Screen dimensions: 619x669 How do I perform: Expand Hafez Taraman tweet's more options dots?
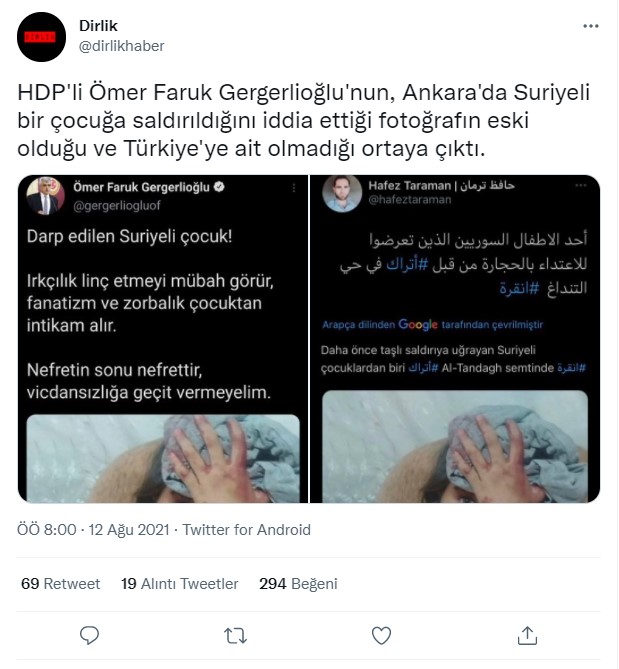click(x=581, y=185)
